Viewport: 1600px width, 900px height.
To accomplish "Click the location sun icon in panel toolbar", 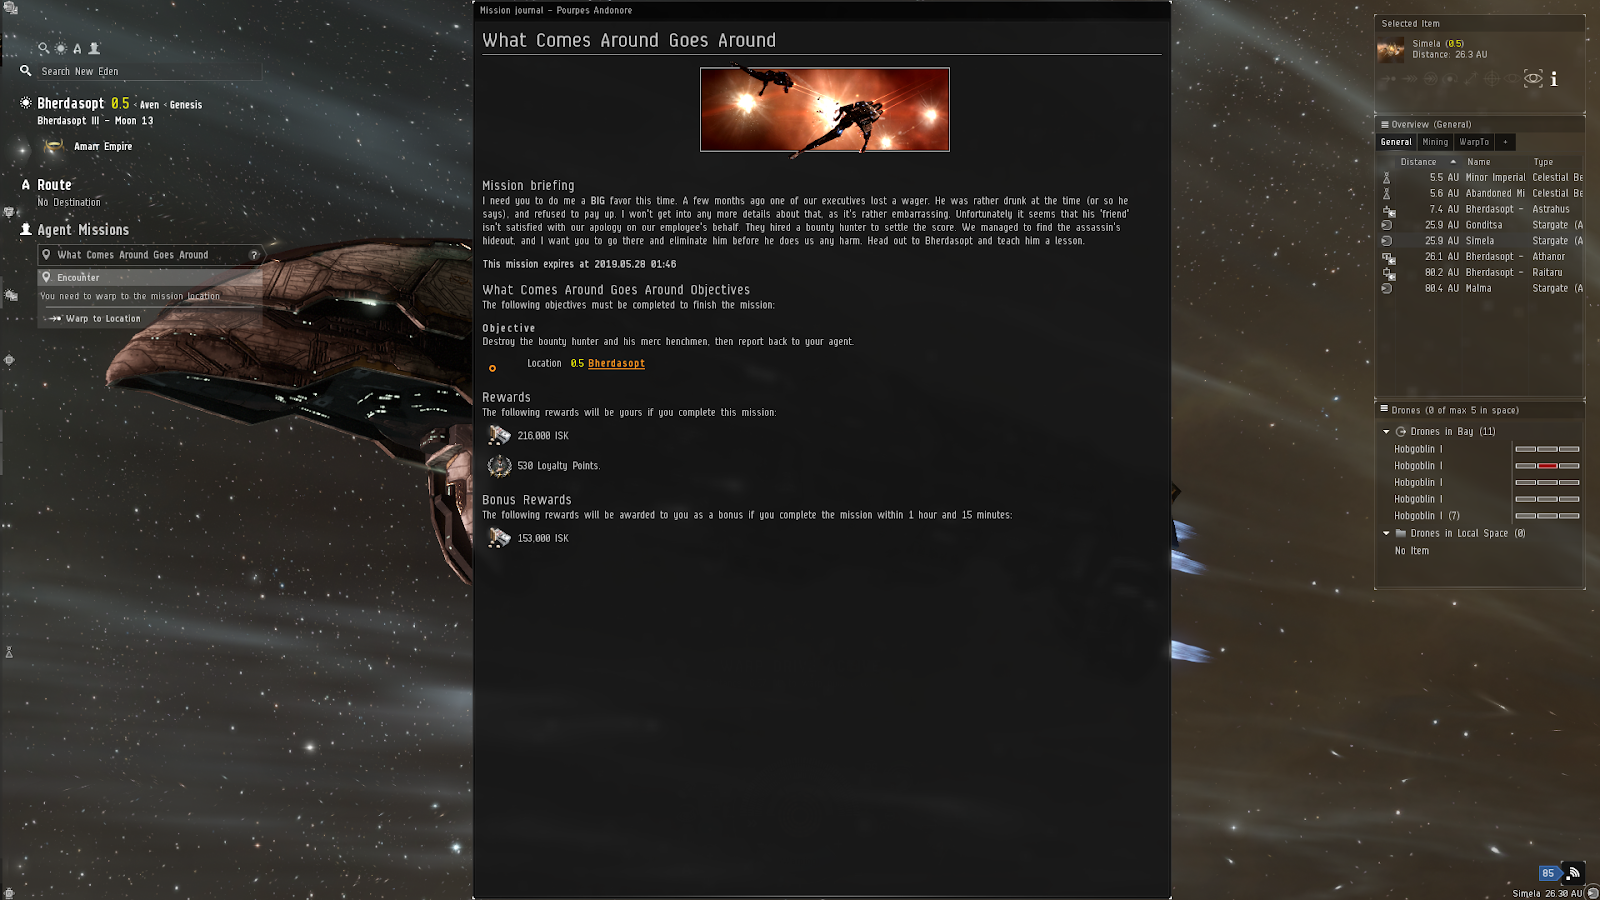I will tap(61, 48).
